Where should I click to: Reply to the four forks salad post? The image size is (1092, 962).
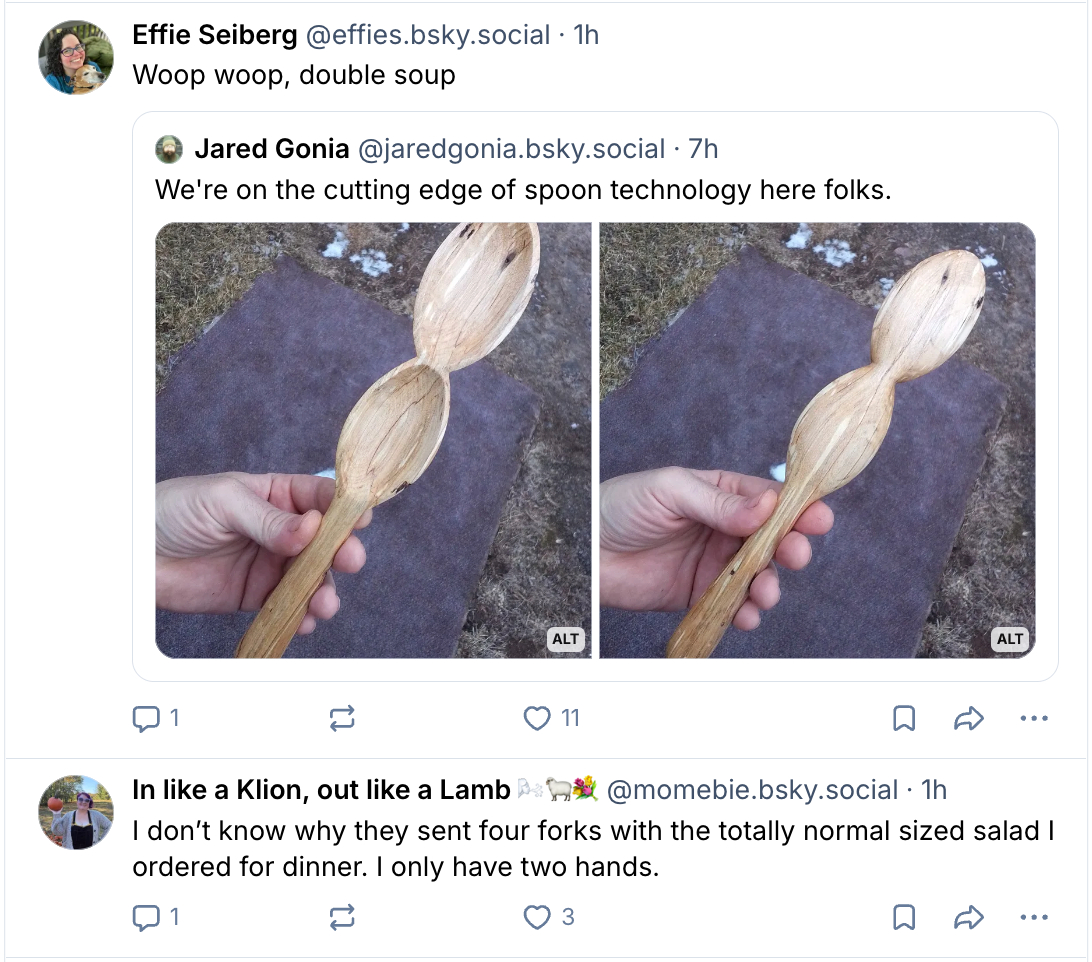(147, 917)
